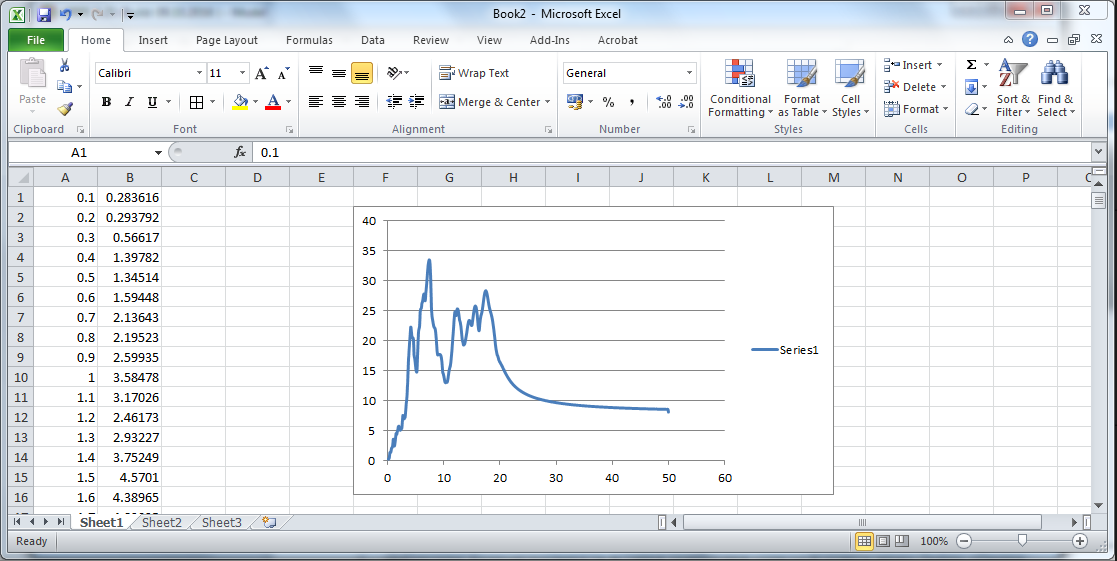The height and width of the screenshot is (561, 1117).
Task: Switch to Page Layout view in status bar
Action: point(883,541)
